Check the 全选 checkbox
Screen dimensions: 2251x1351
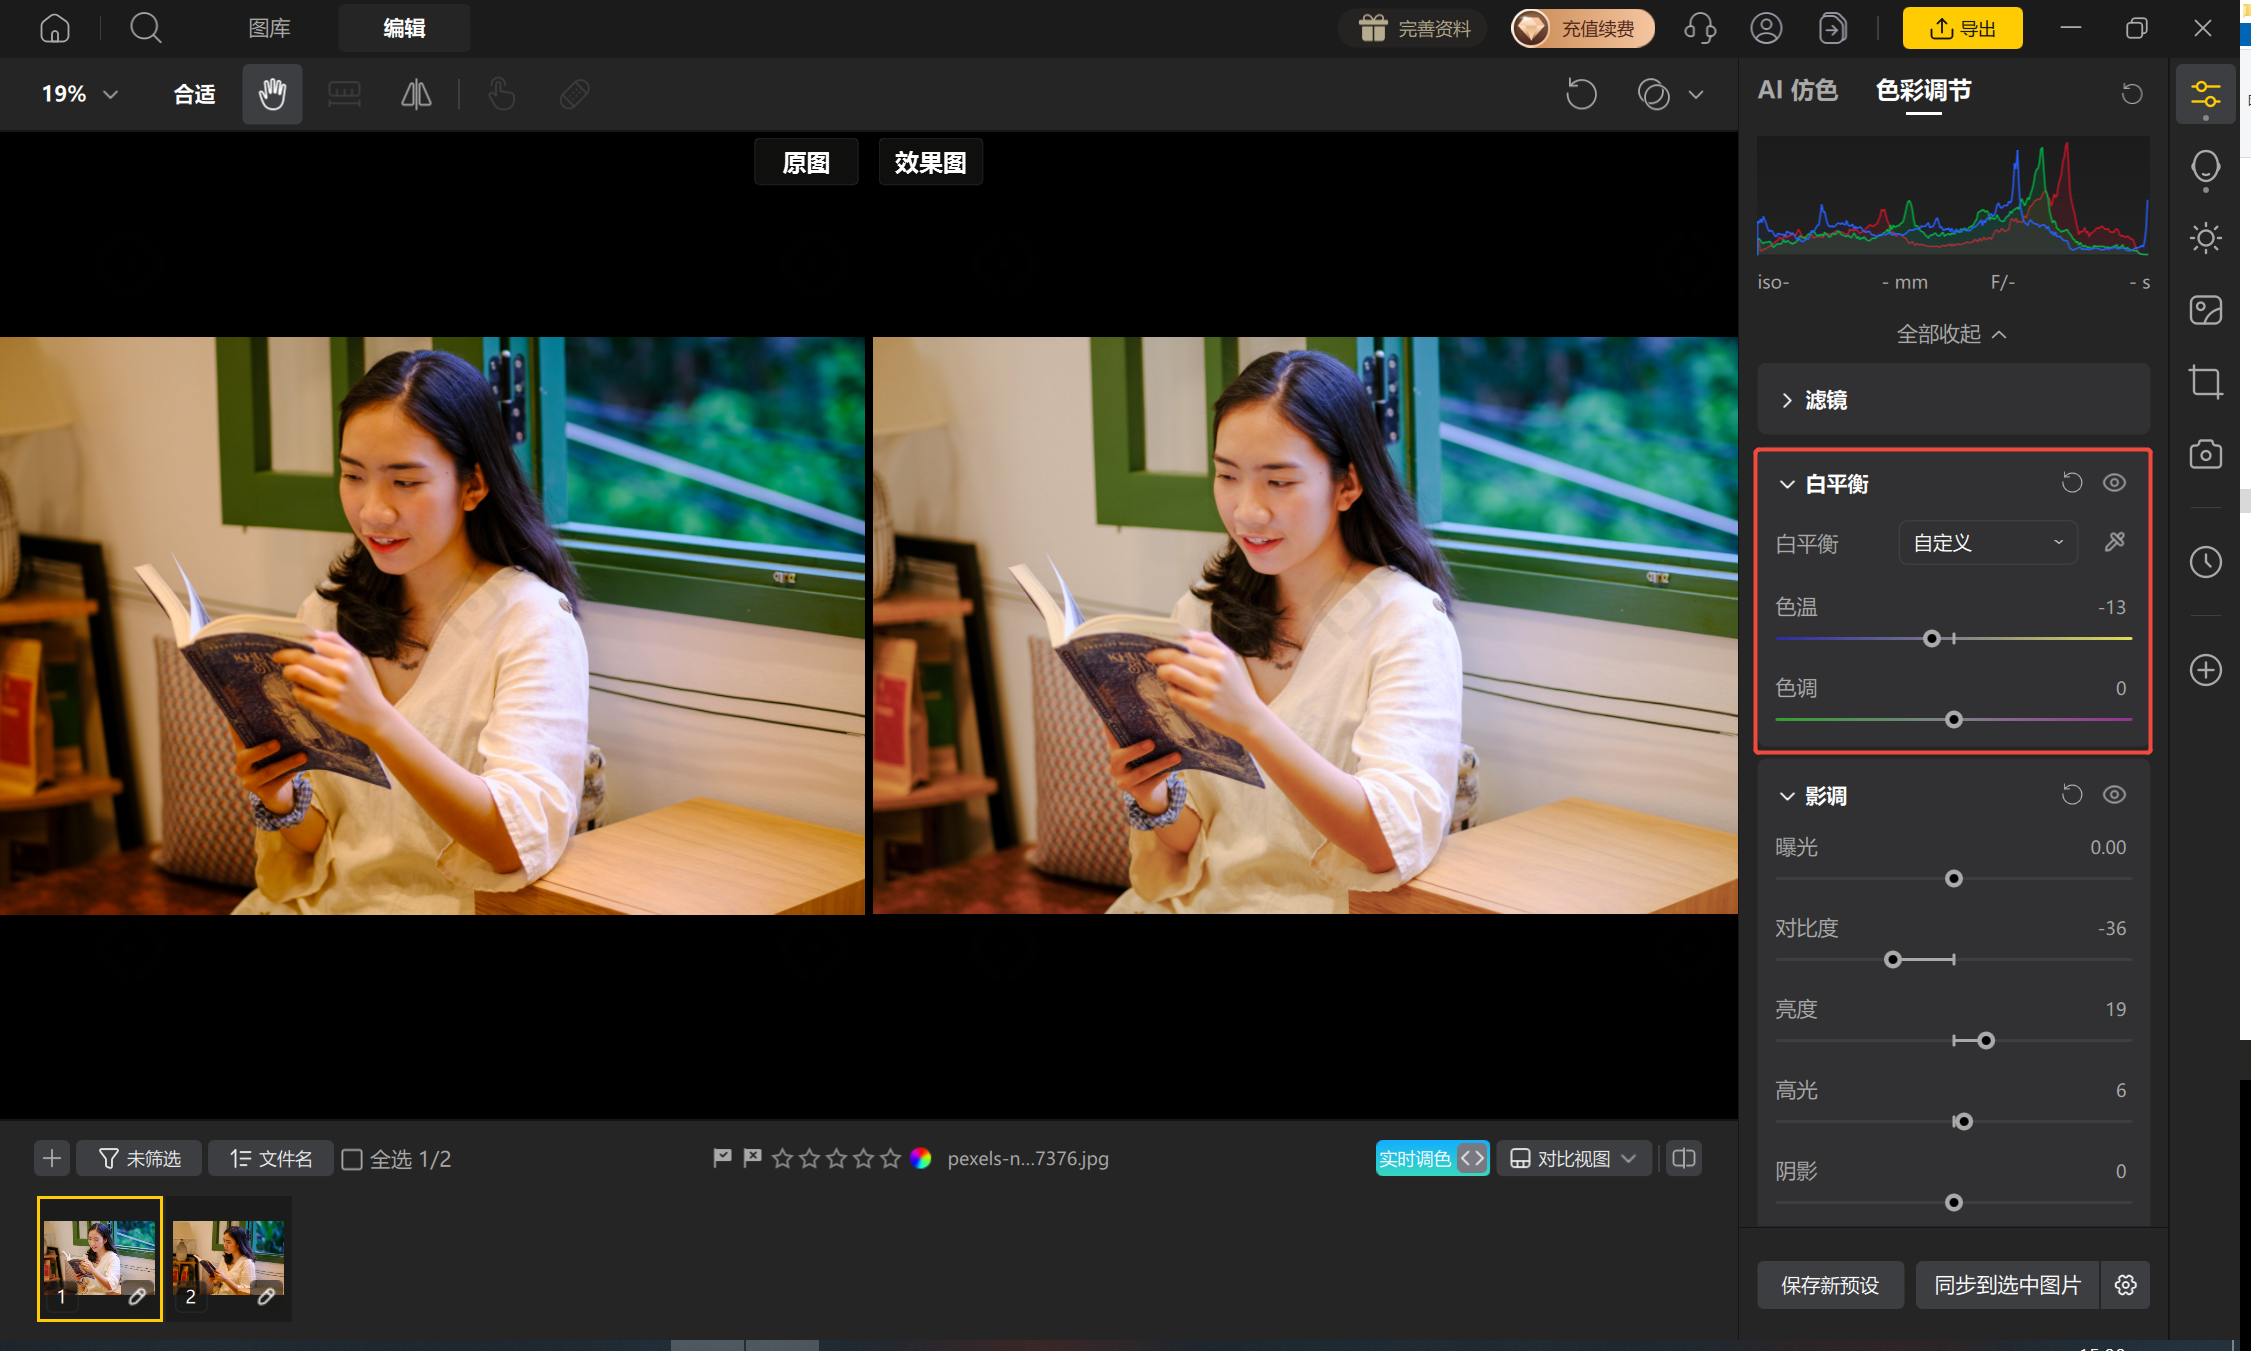(352, 1159)
